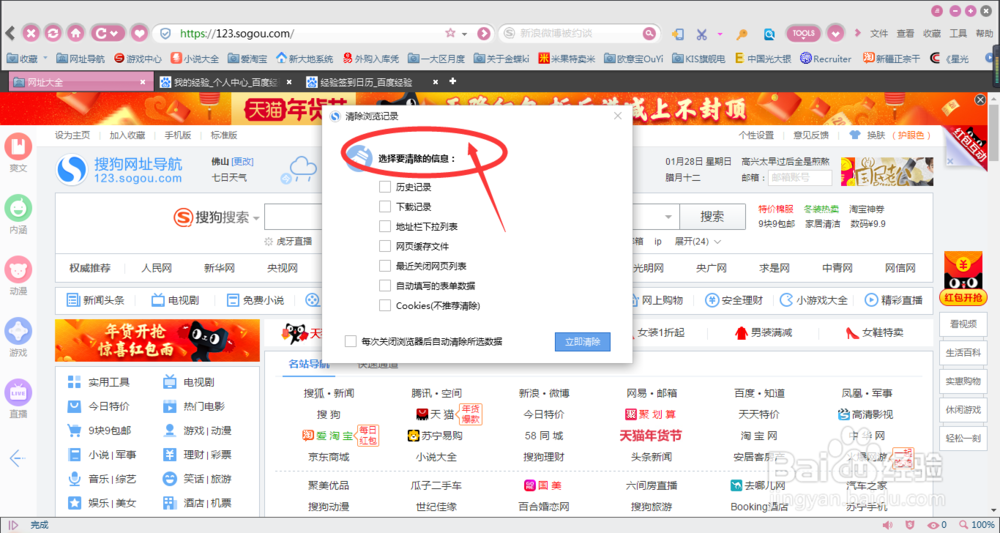Open the 红包开抢 promo thumbnail

pos(963,279)
